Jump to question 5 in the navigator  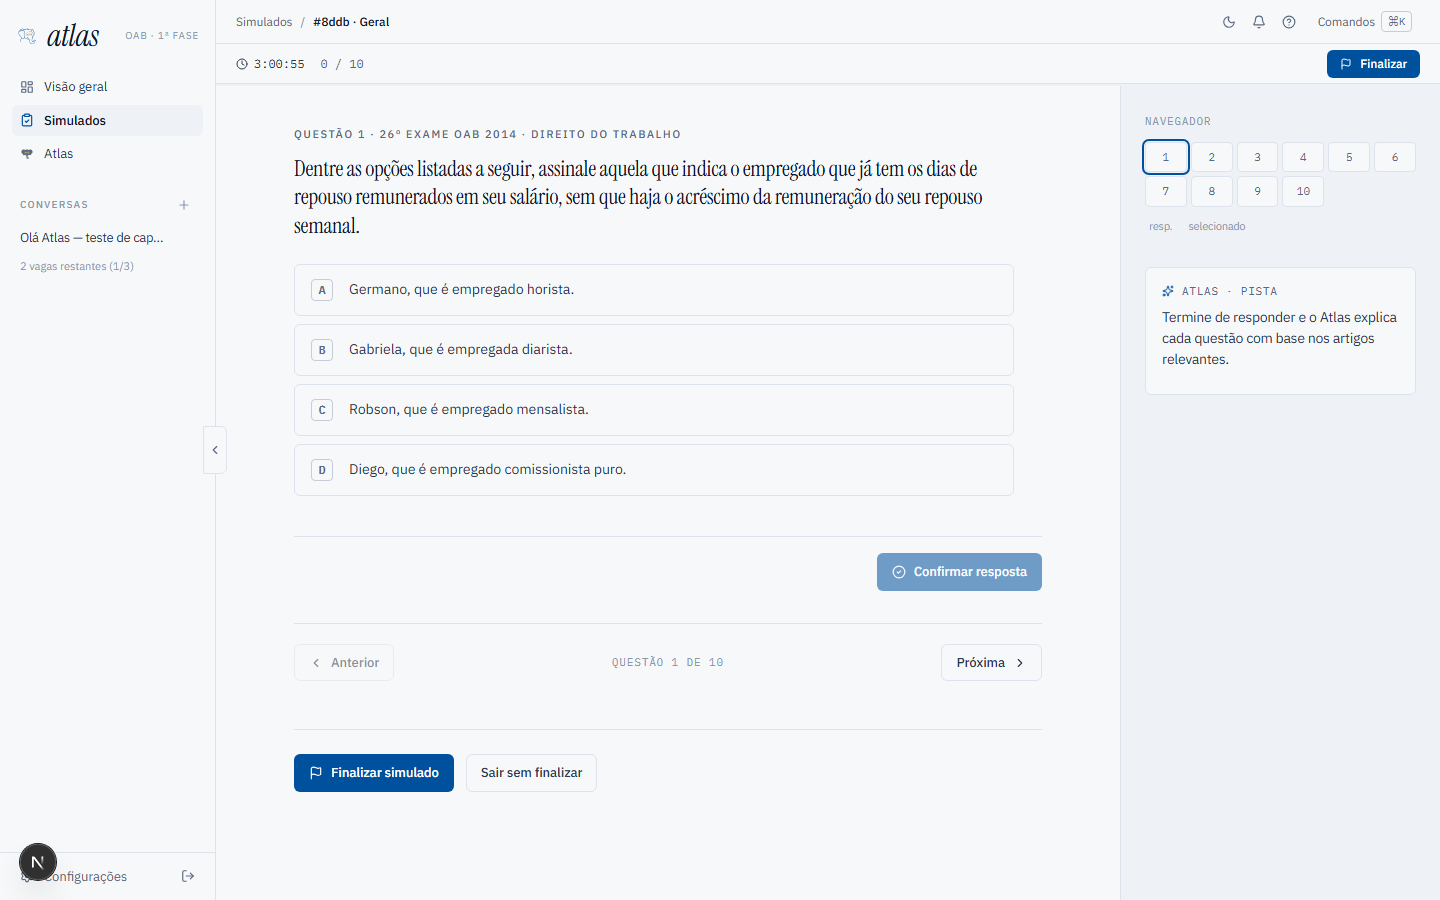[x=1349, y=157]
